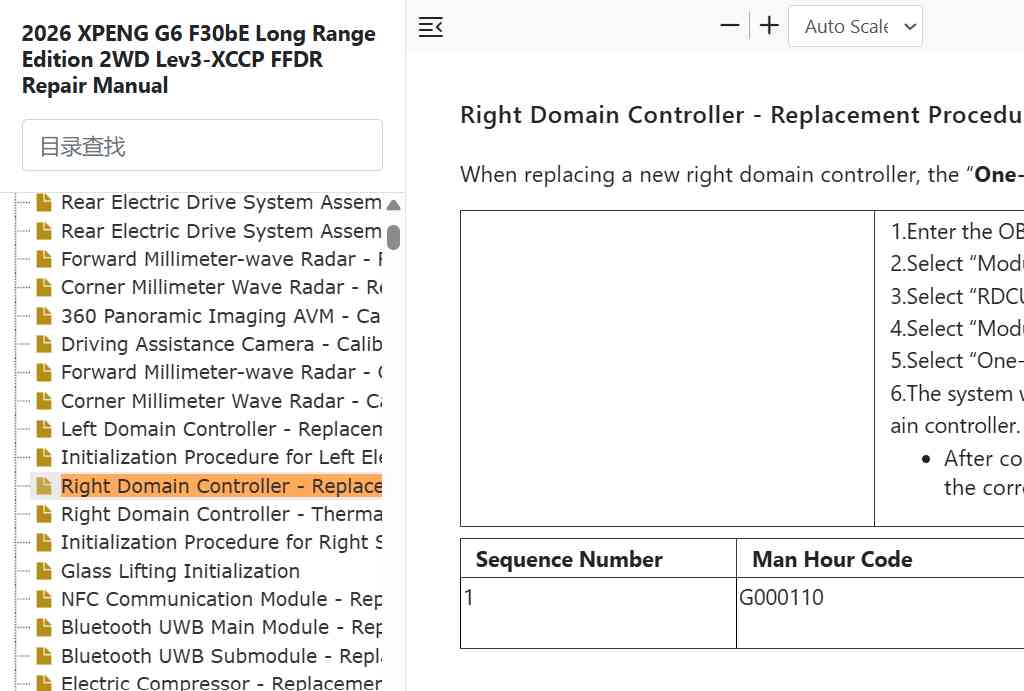
Task: Click step 1 Enter the OB text
Action: pos(957,232)
